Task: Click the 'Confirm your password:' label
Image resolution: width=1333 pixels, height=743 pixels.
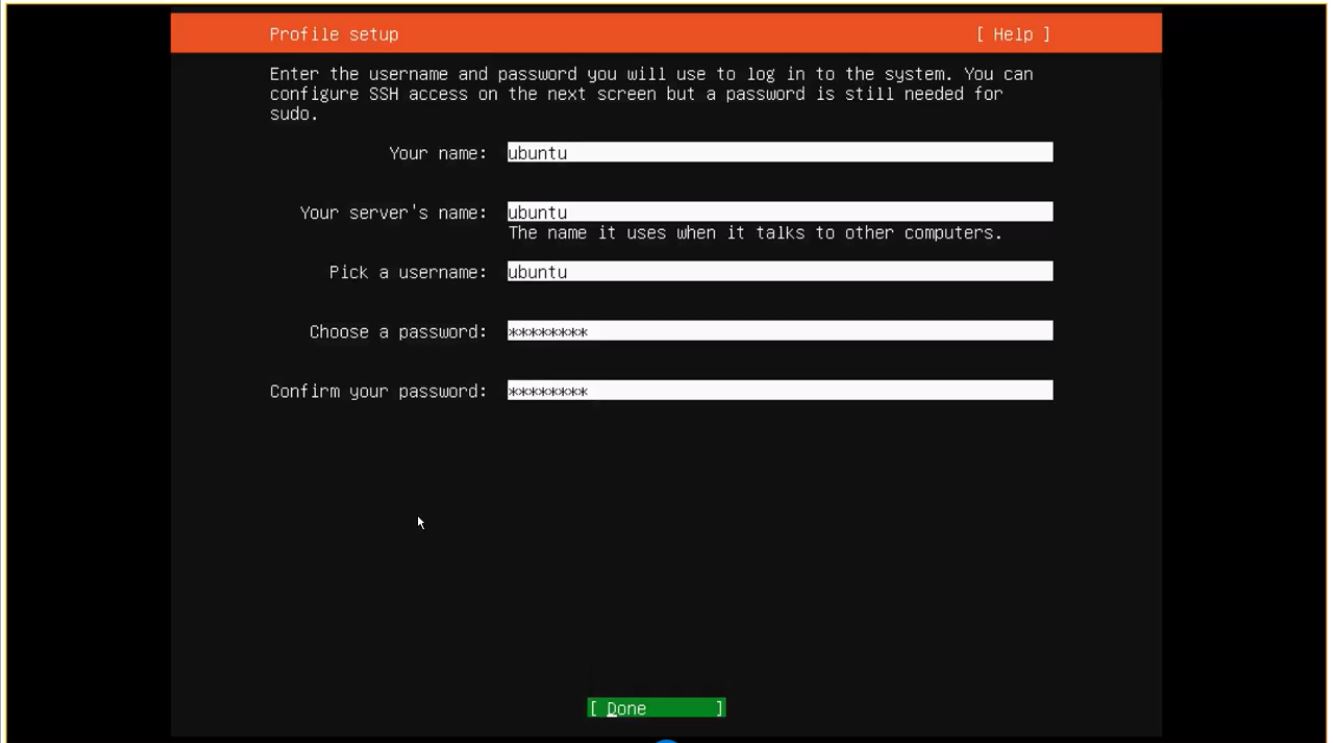Action: 378,391
